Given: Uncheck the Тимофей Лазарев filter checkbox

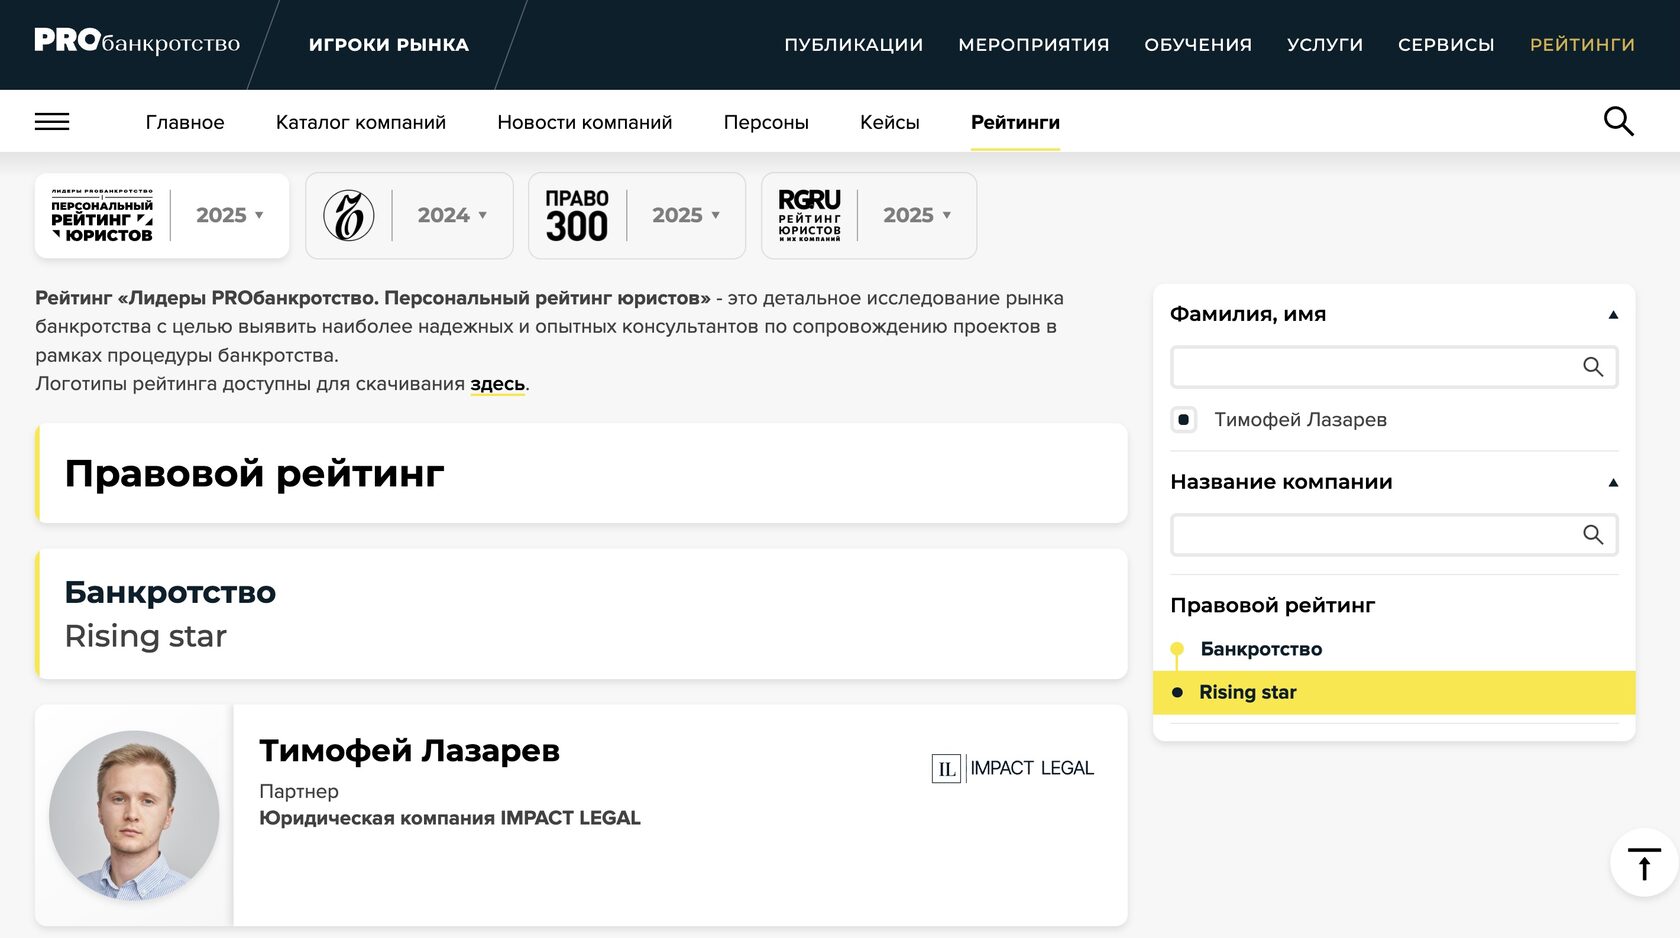Looking at the screenshot, I should click(1184, 420).
